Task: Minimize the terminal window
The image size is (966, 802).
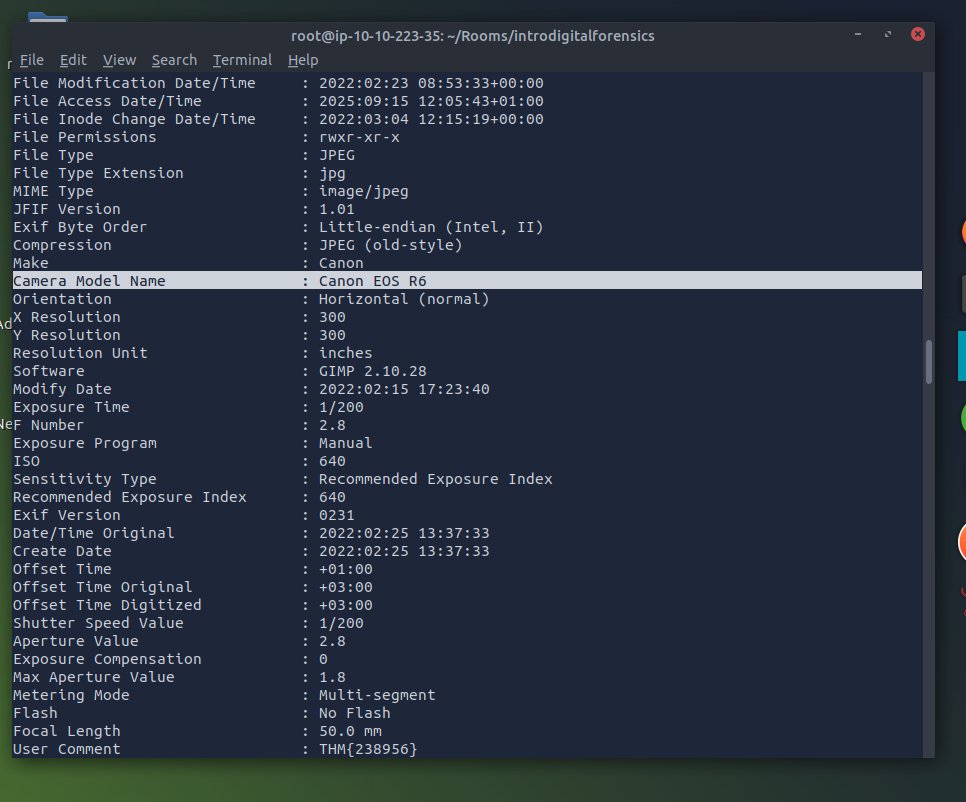Action: coord(858,35)
